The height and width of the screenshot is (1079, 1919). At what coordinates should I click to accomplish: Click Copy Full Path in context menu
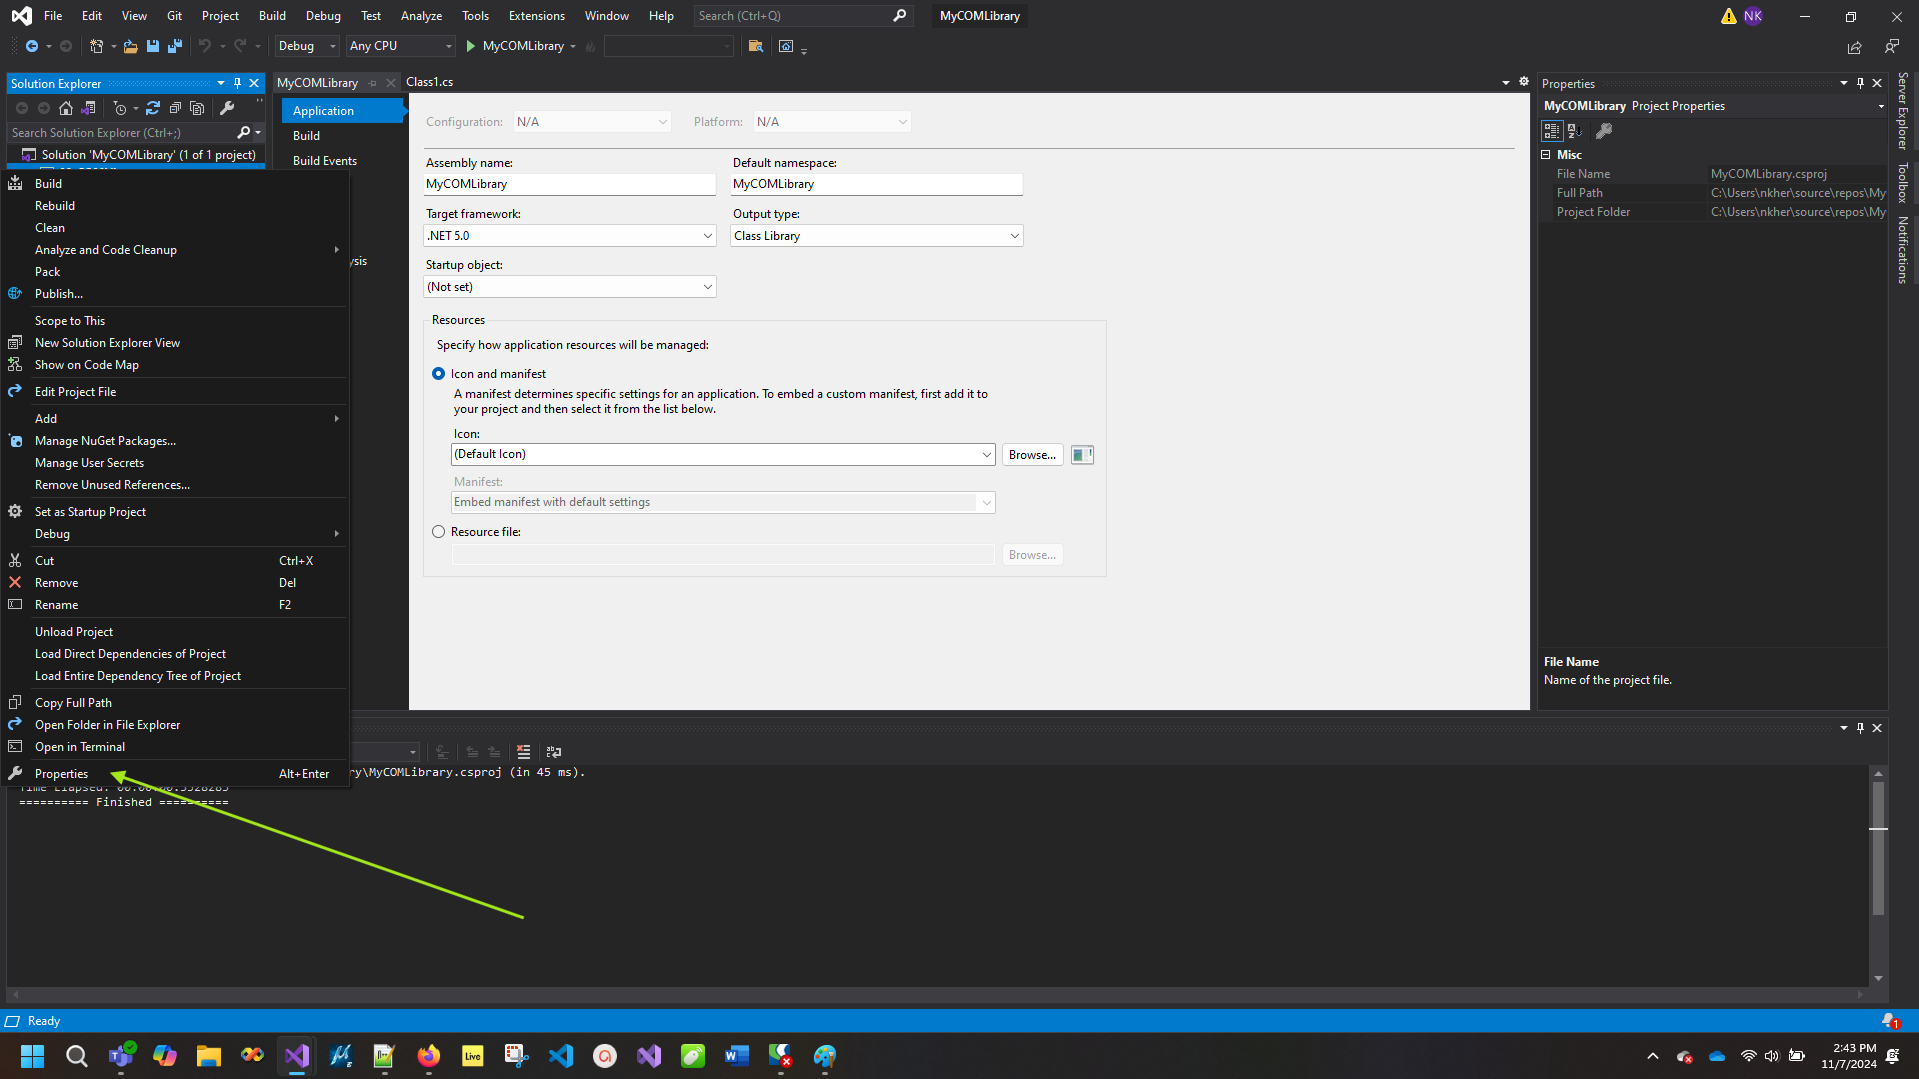175,703
